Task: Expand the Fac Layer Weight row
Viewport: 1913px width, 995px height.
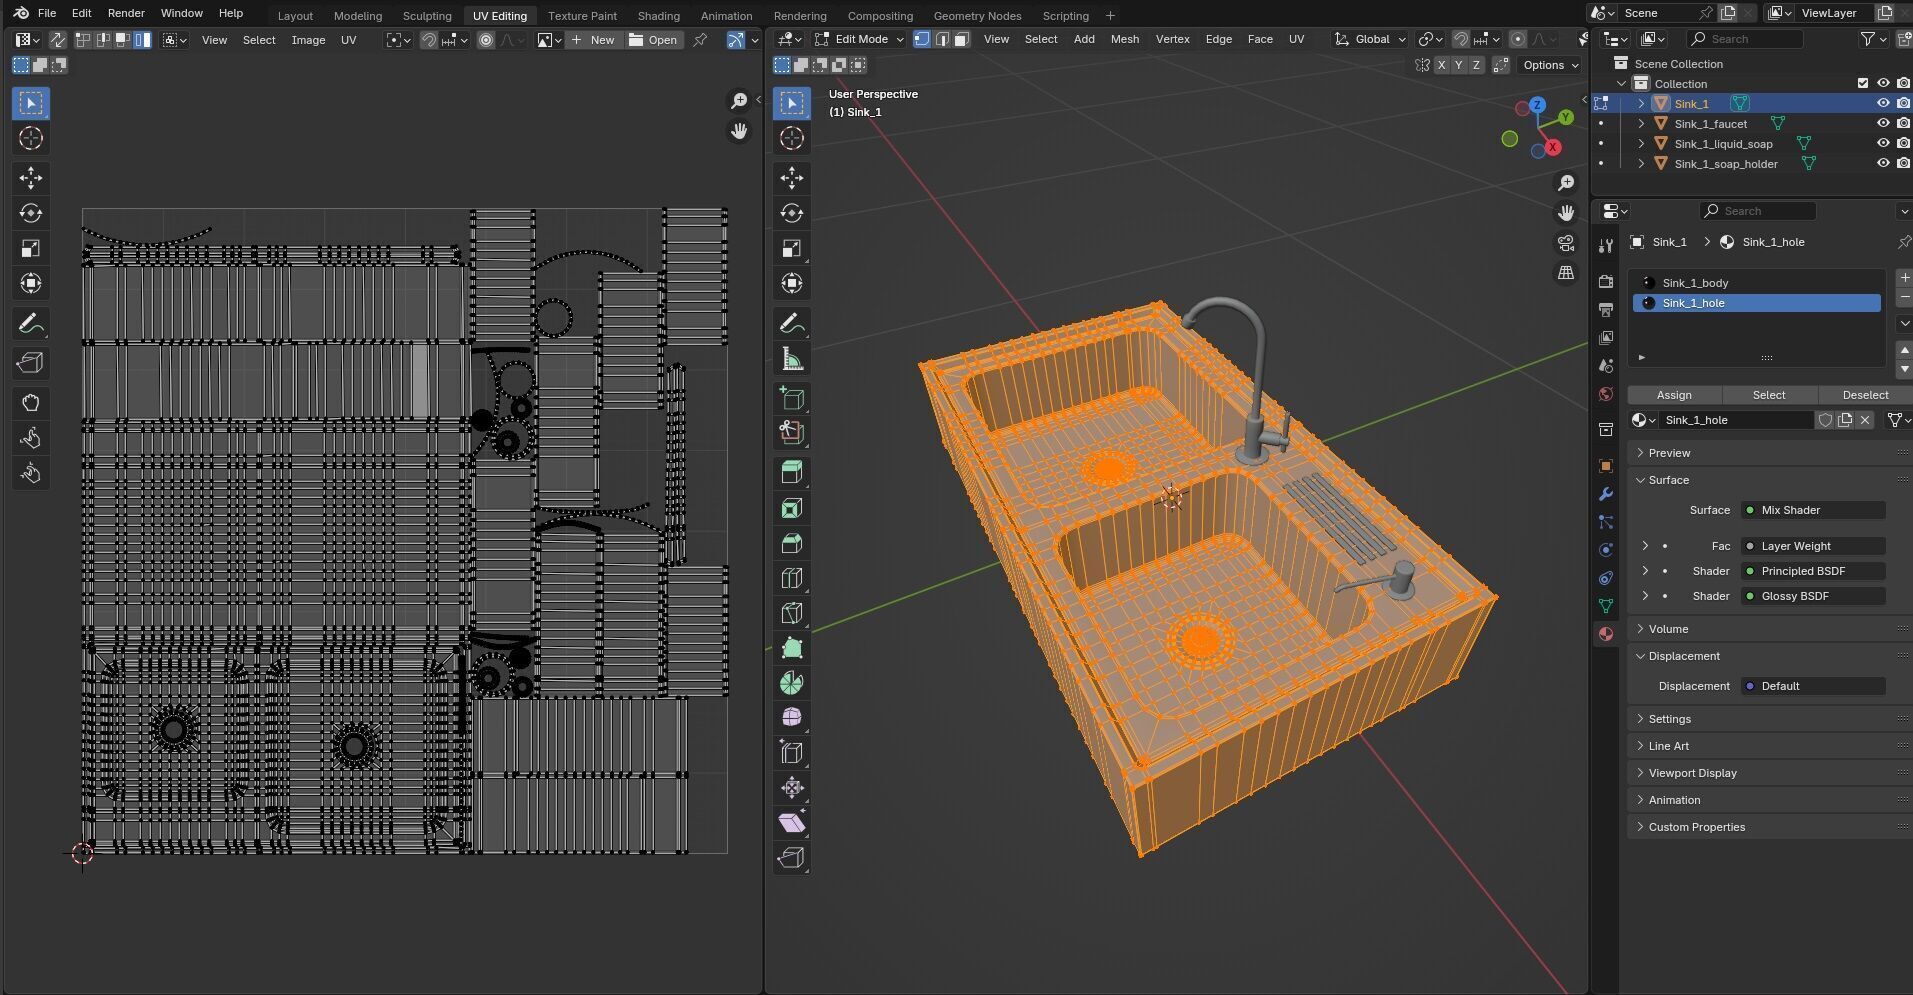Action: click(x=1645, y=546)
